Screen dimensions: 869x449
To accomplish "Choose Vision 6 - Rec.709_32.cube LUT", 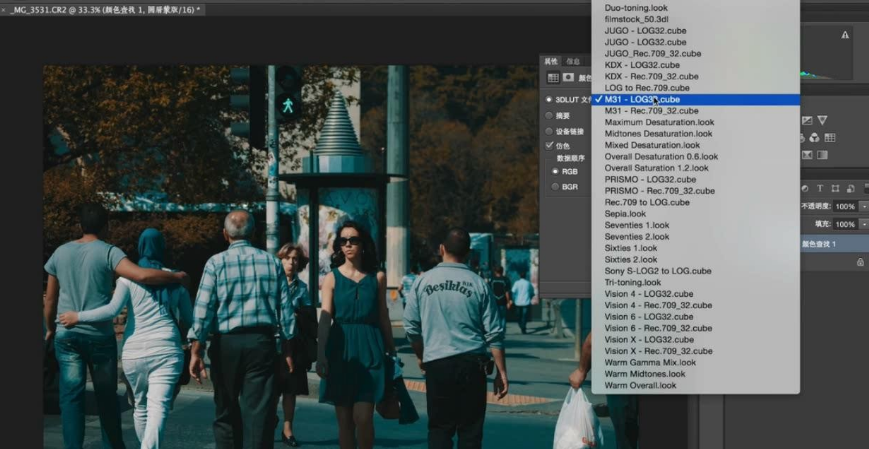I will pyautogui.click(x=696, y=328).
